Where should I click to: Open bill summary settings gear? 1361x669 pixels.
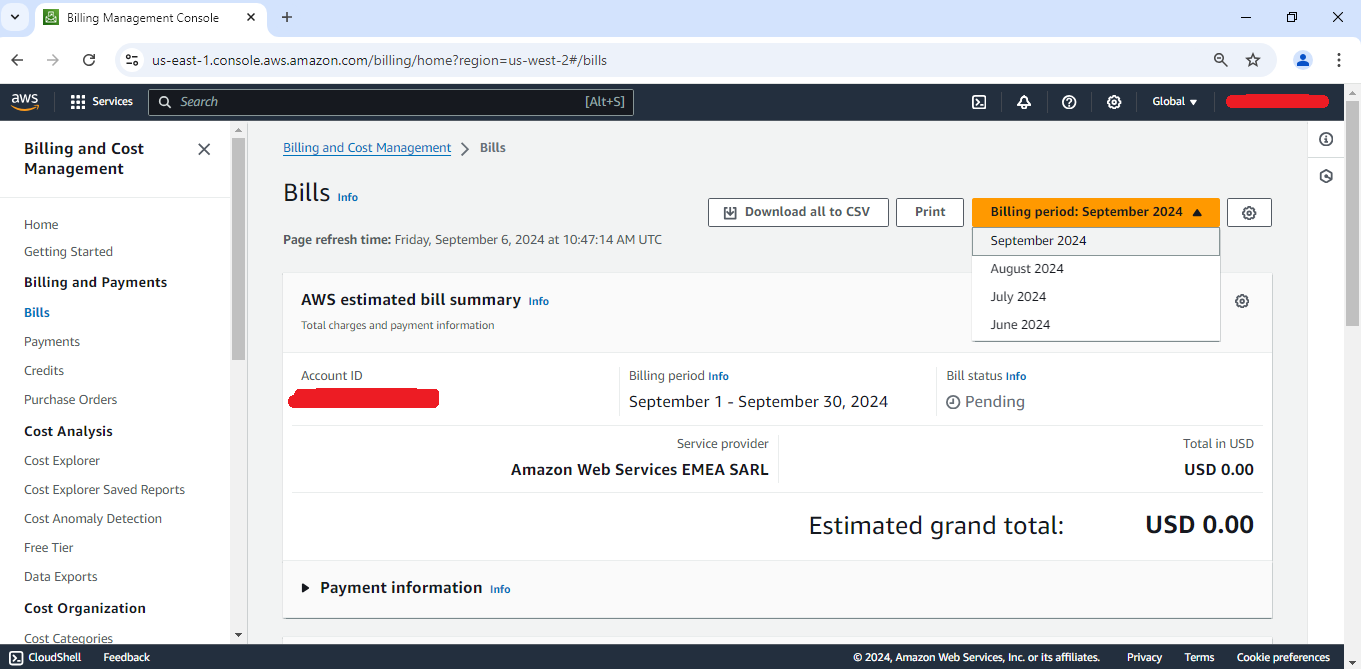click(x=1242, y=301)
